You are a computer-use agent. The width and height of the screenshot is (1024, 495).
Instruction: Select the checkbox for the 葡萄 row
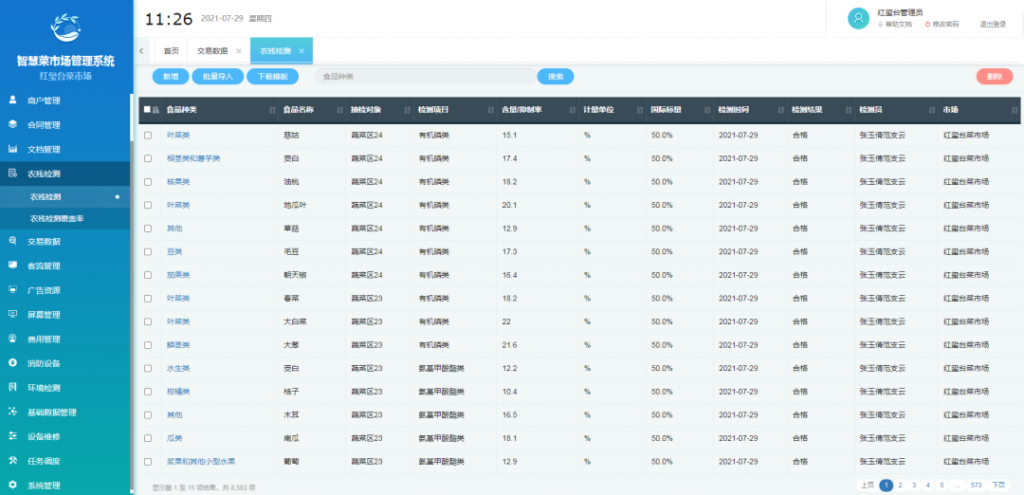point(147,461)
